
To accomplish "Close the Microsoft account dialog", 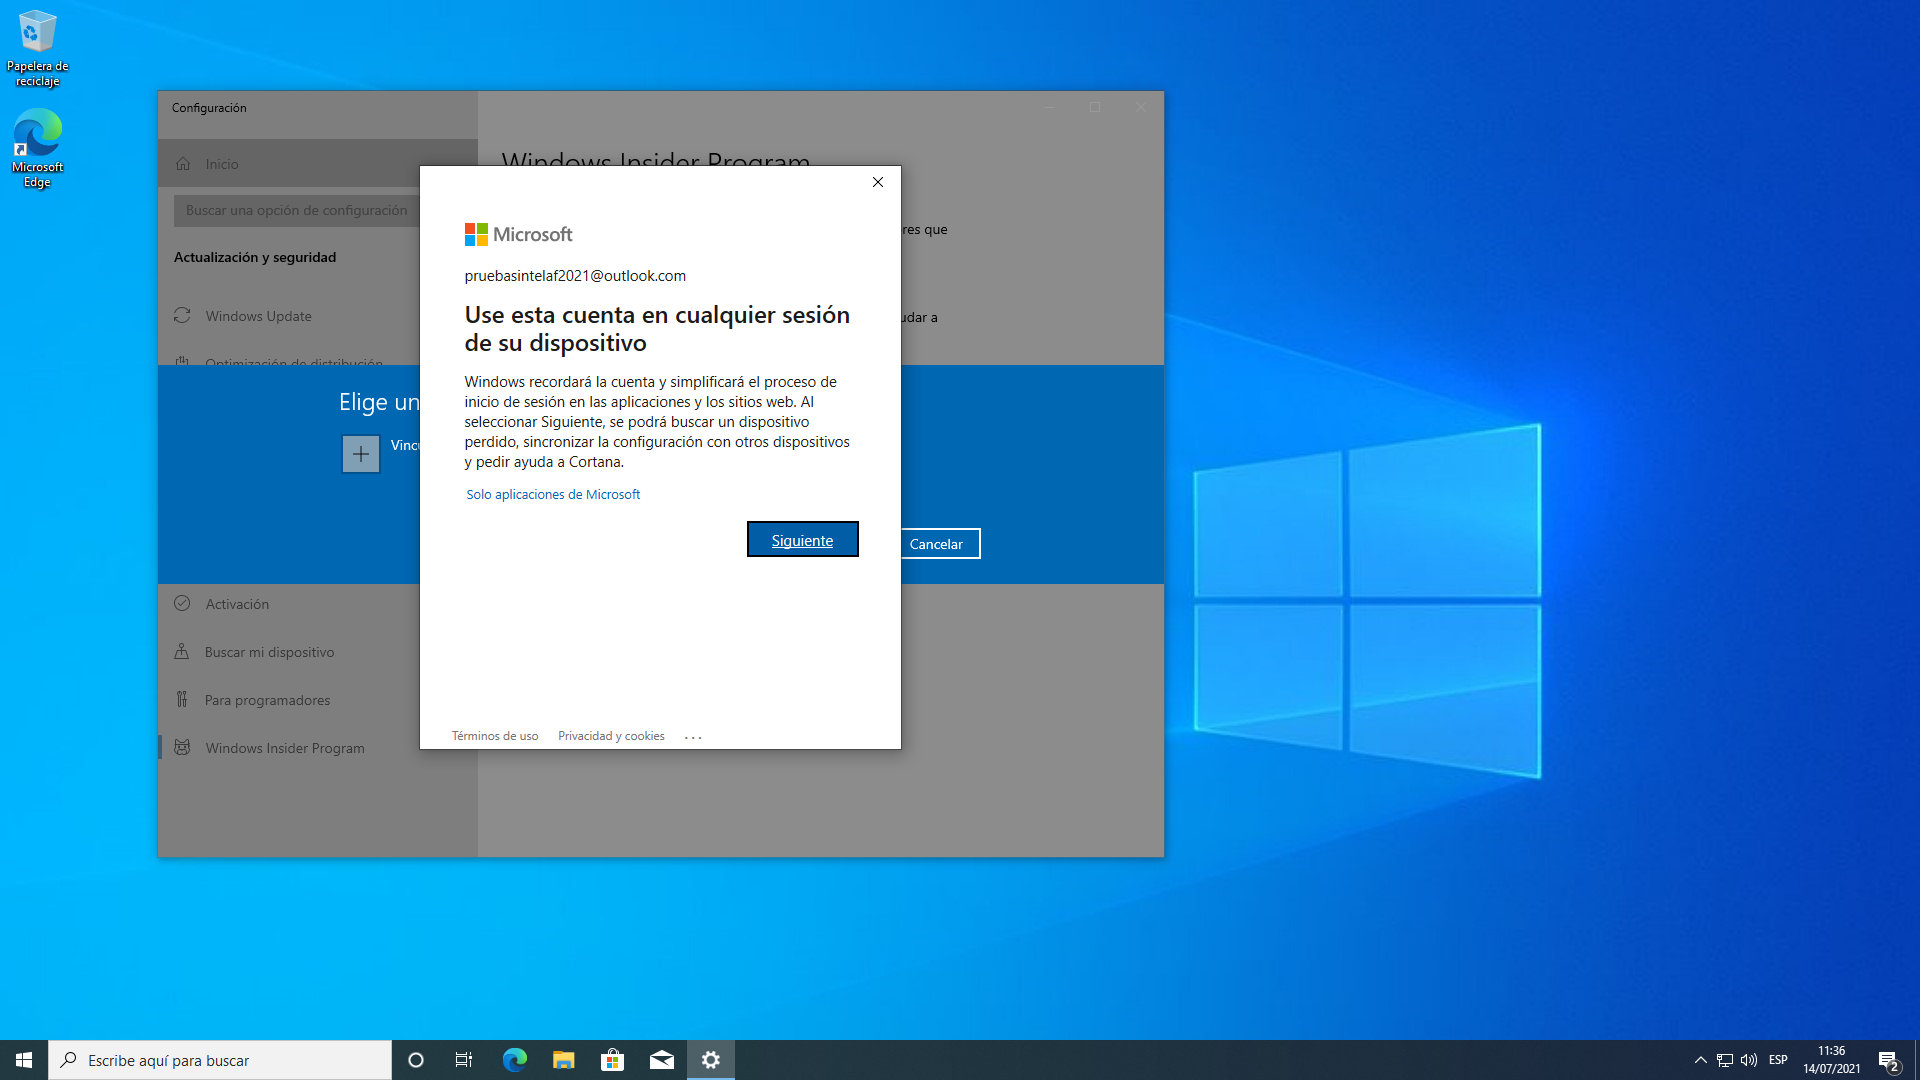I will pos(878,182).
